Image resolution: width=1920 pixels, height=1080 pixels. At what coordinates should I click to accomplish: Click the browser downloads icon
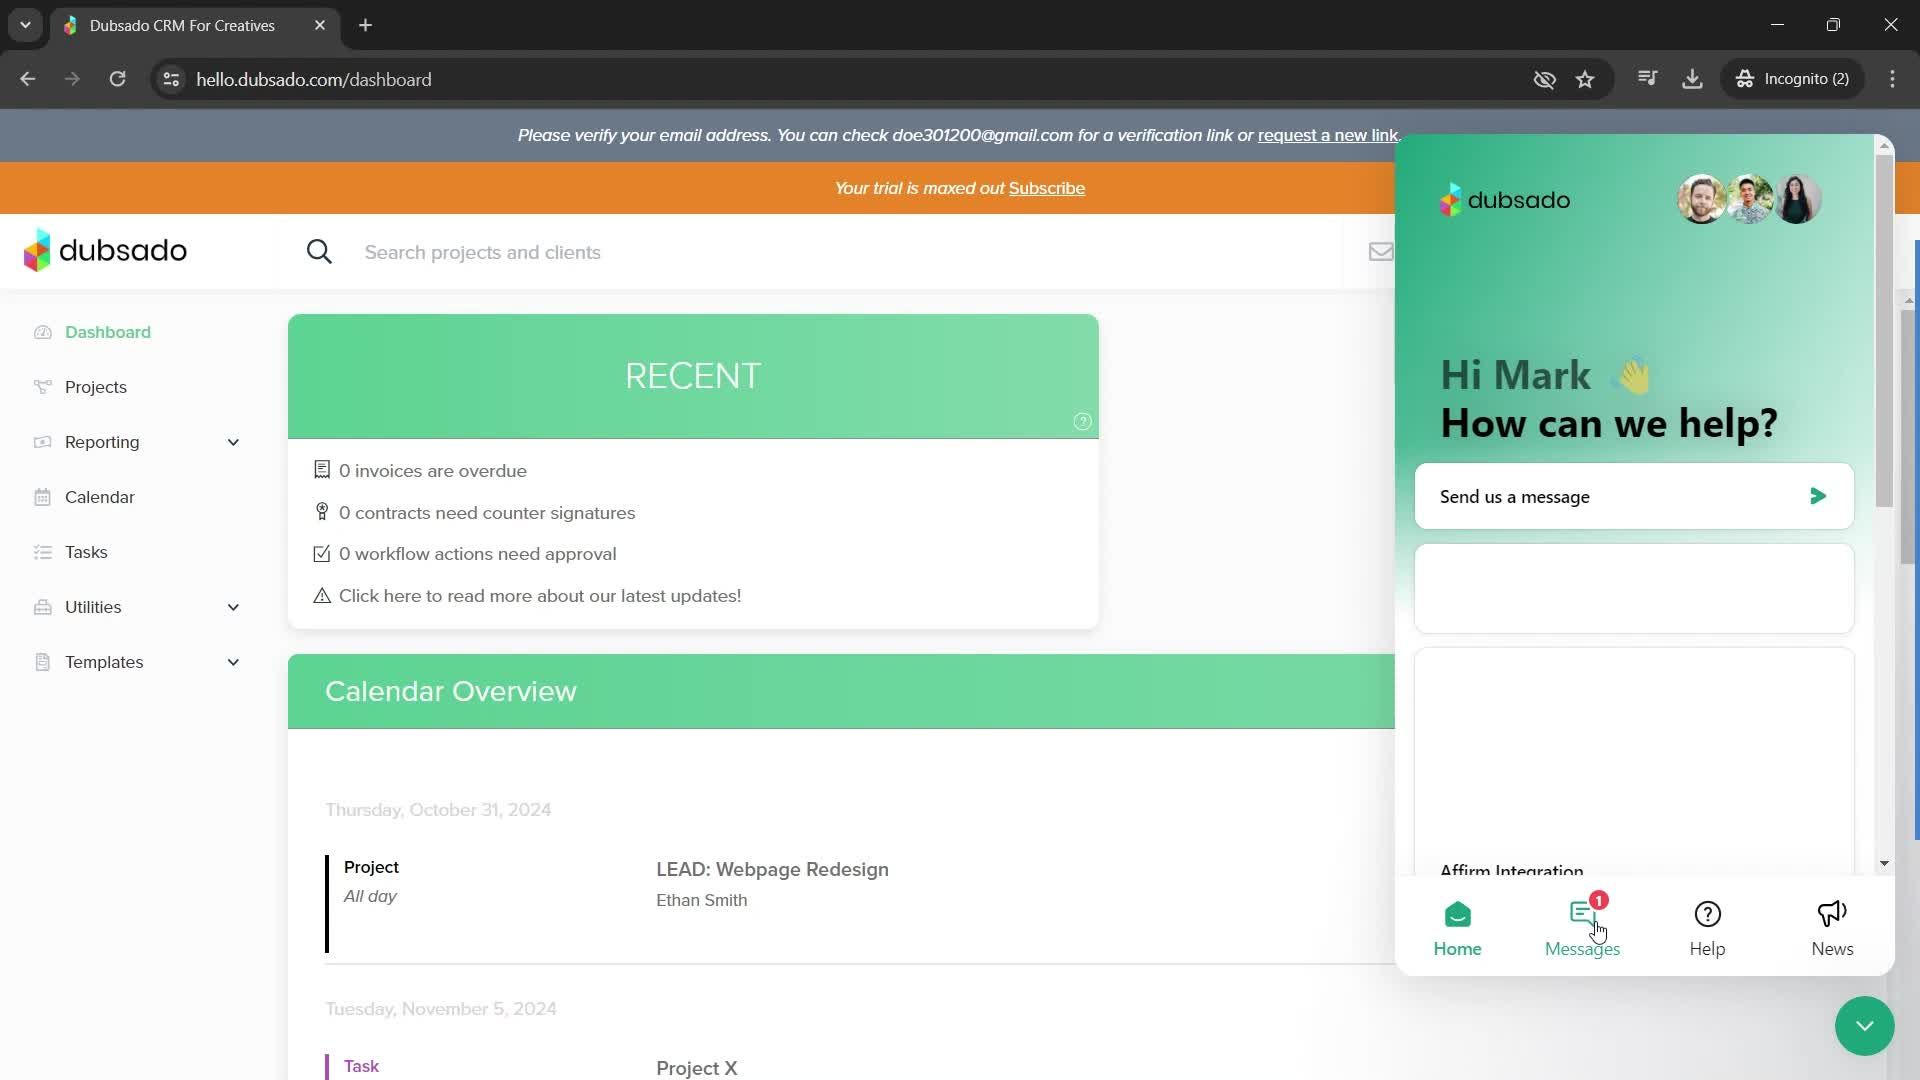pos(1692,79)
